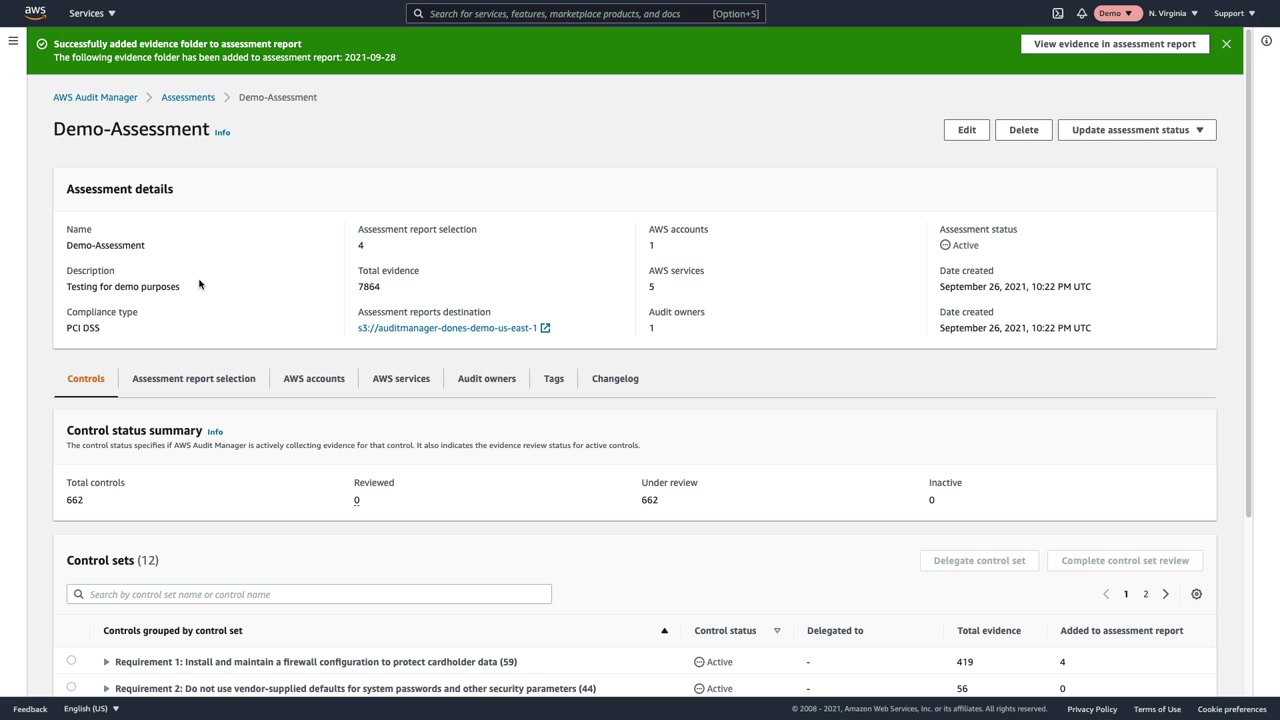Switch to the AWS accounts tab
Viewport: 1280px width, 720px height.
314,379
